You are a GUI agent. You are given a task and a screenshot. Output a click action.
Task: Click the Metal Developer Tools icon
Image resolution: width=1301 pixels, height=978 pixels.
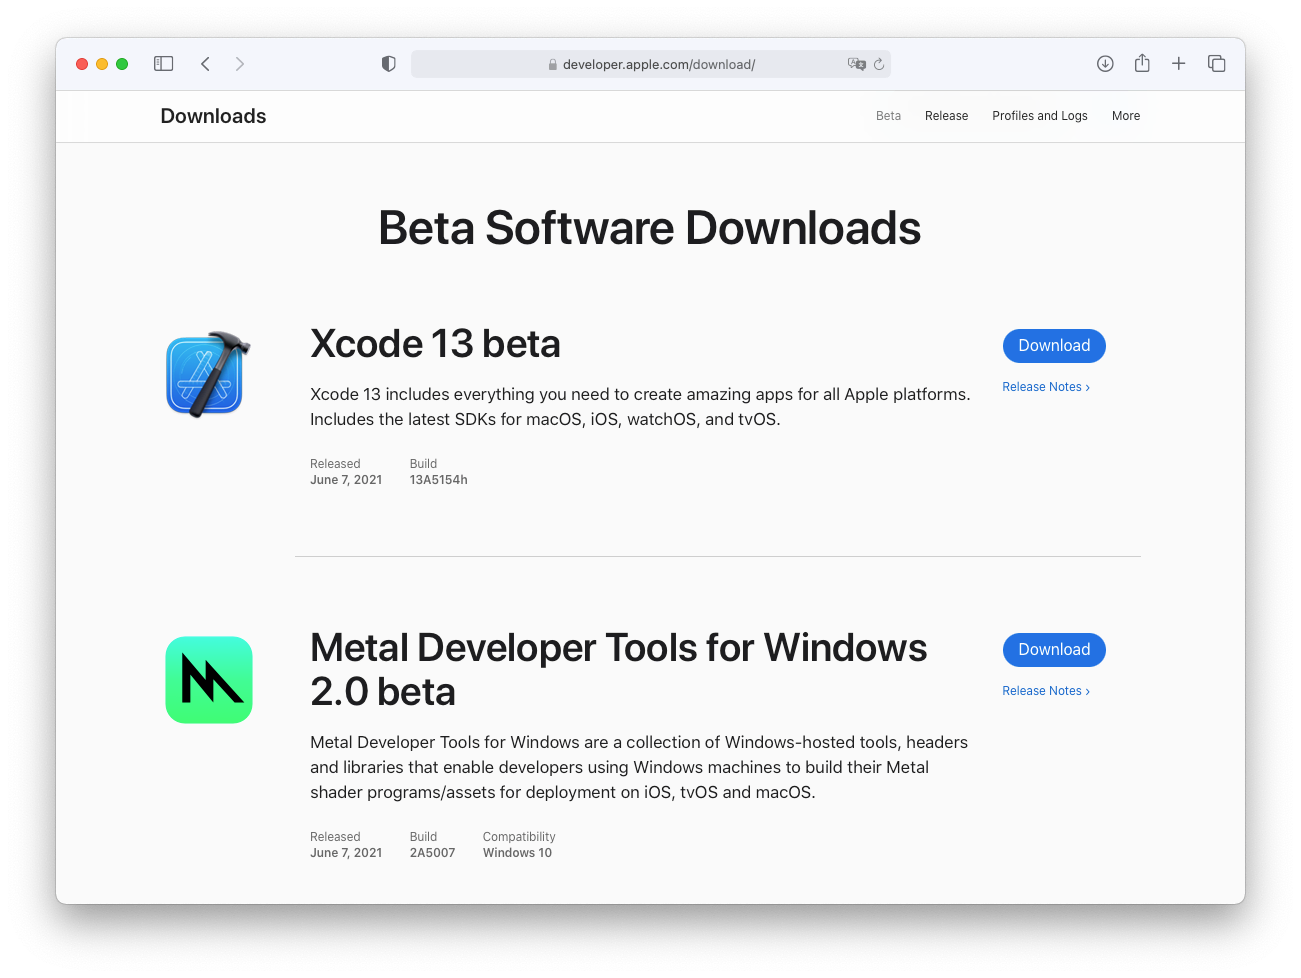tap(209, 680)
